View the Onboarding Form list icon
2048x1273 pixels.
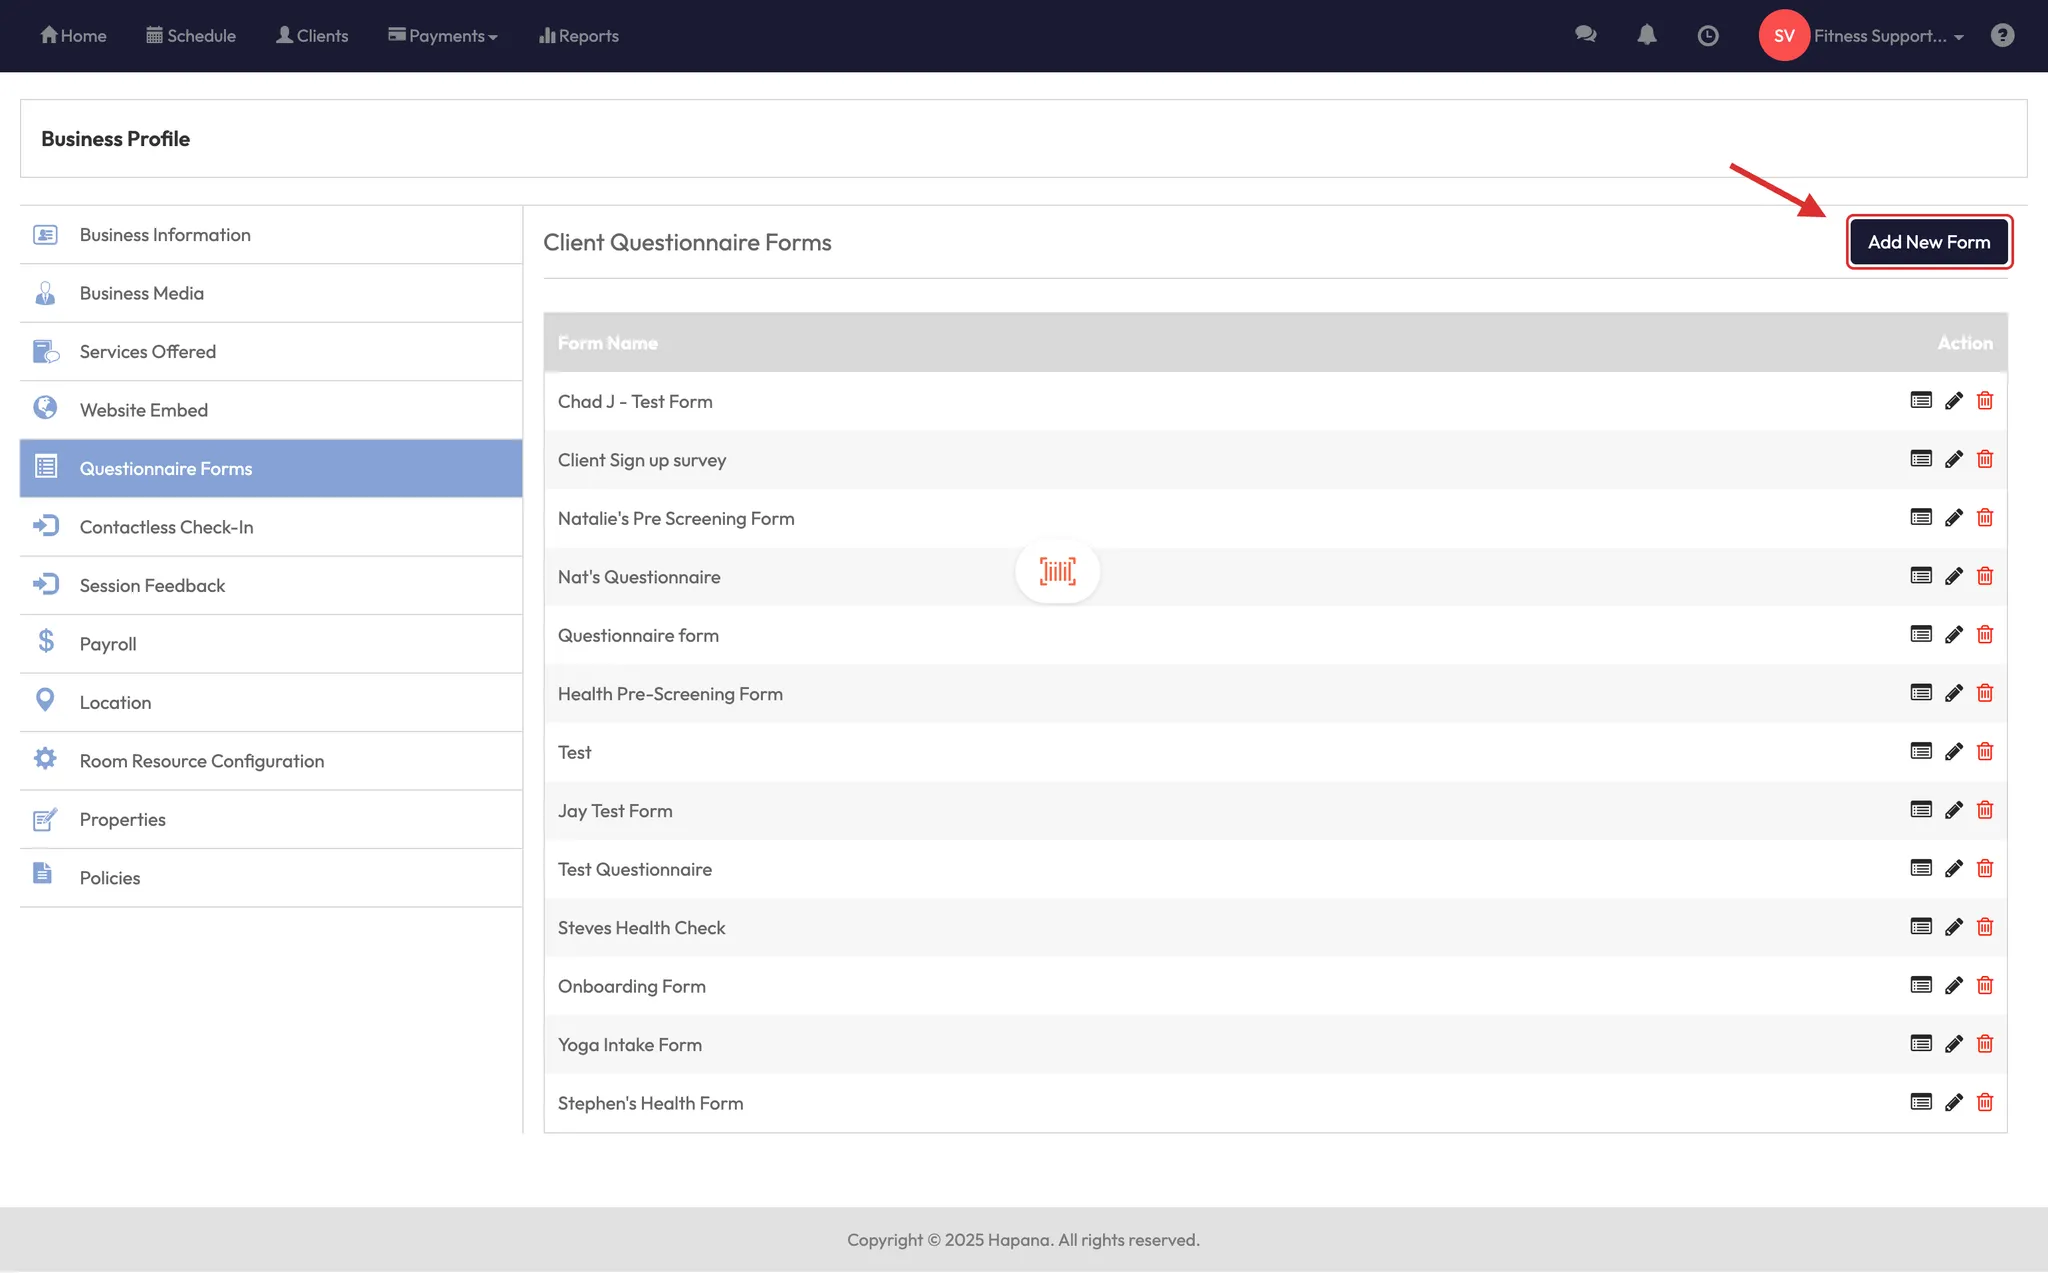click(1921, 986)
